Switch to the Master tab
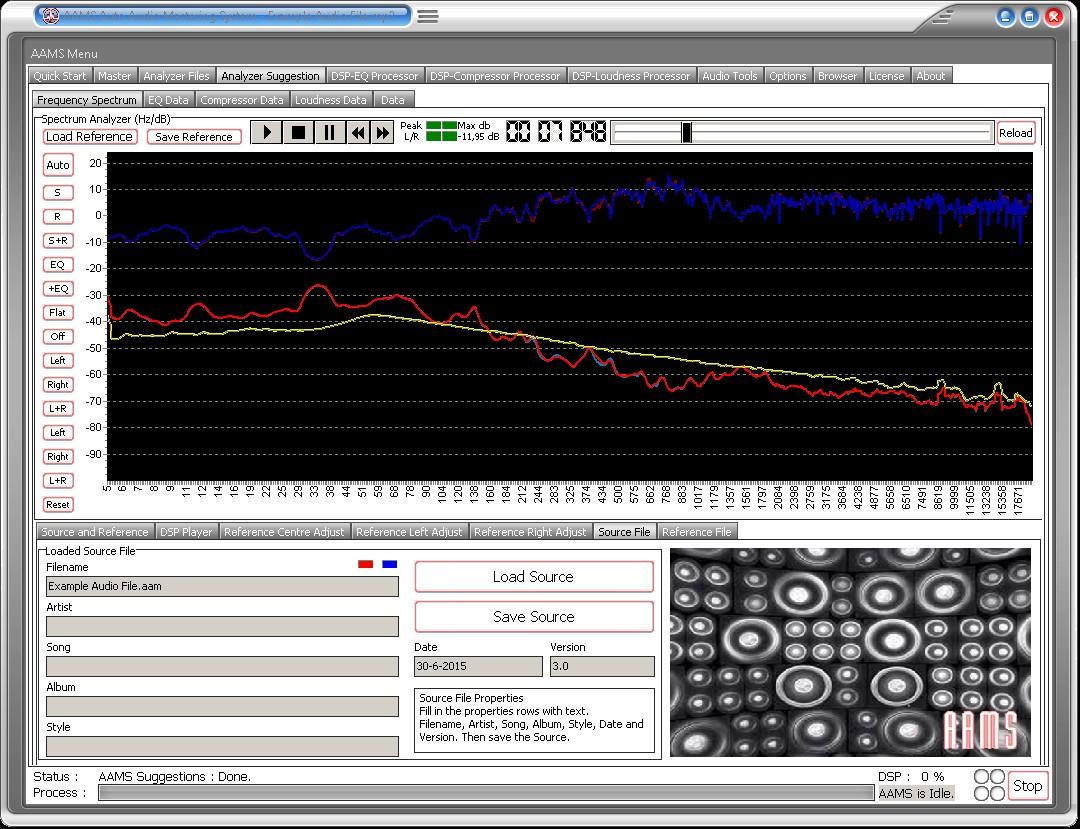 point(114,76)
